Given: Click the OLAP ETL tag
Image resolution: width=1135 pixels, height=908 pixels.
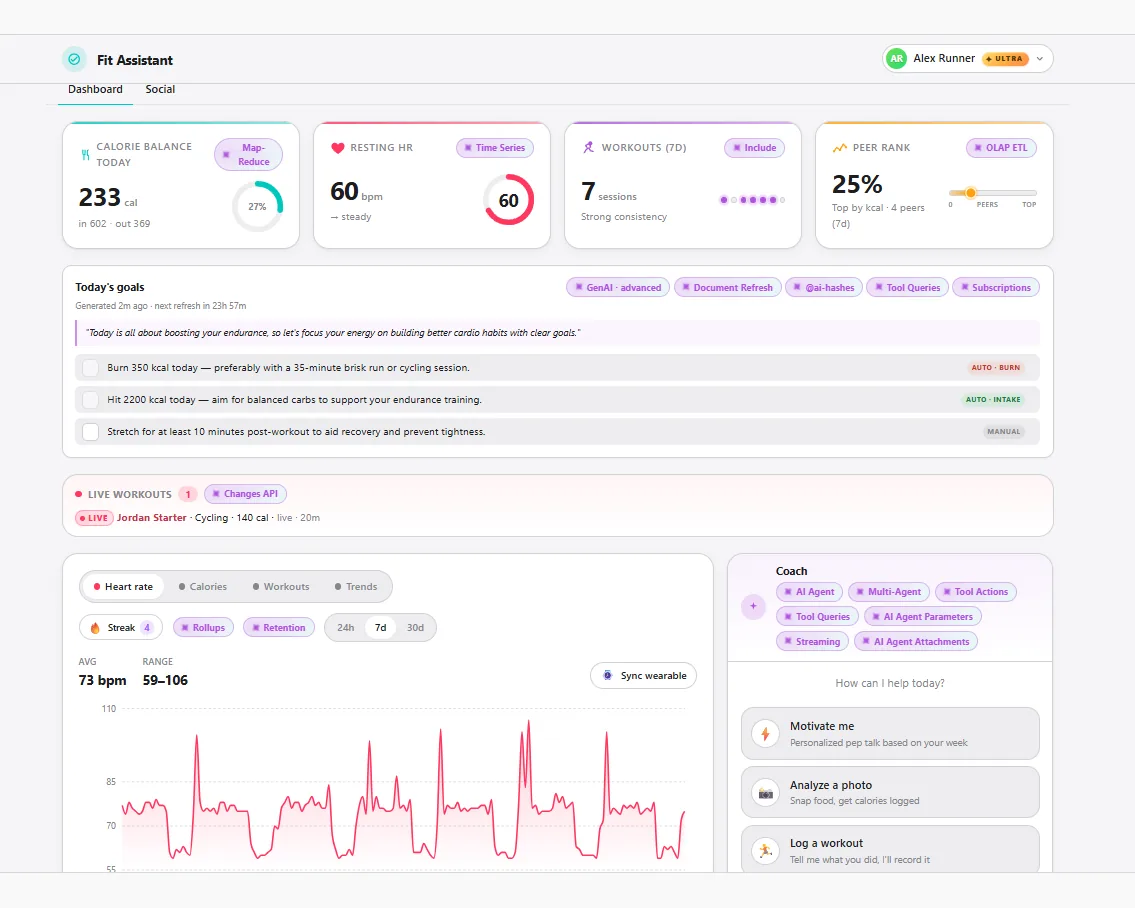Looking at the screenshot, I should (x=1001, y=148).
